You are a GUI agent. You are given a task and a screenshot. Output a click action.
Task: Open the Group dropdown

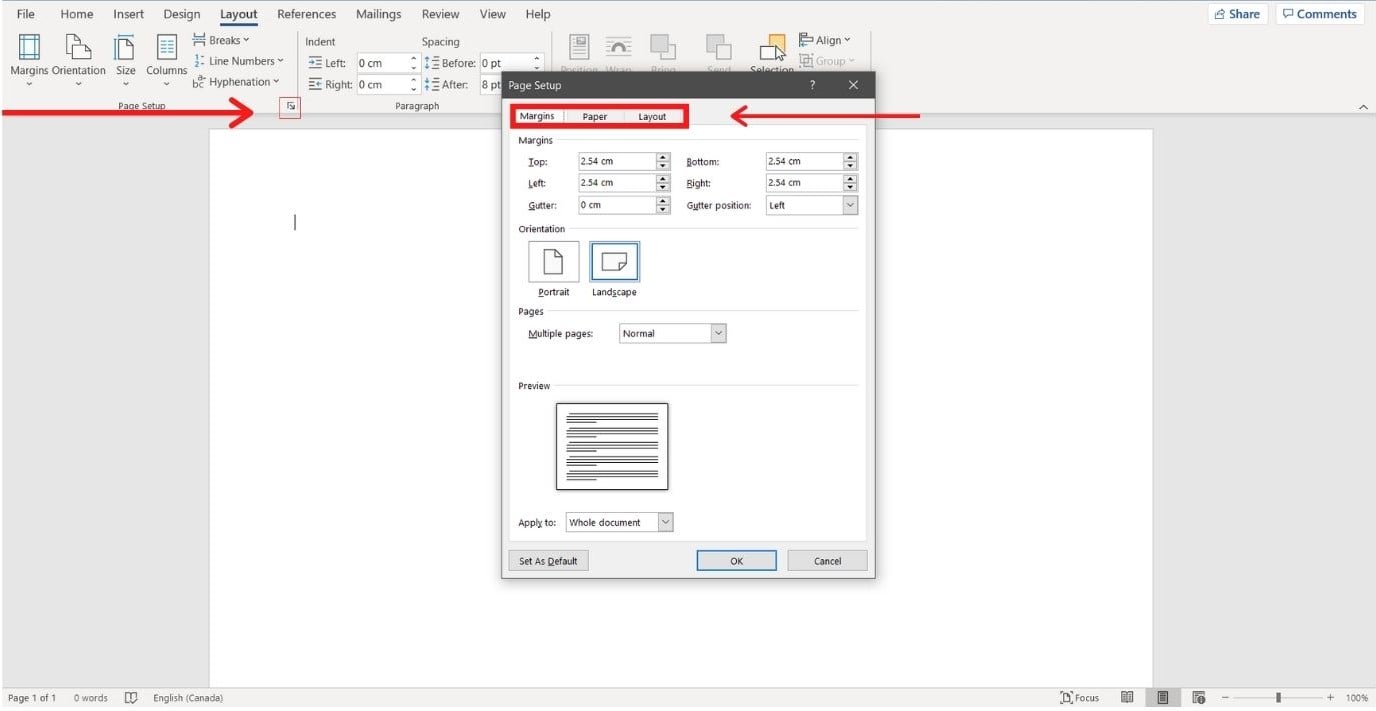pyautogui.click(x=827, y=61)
